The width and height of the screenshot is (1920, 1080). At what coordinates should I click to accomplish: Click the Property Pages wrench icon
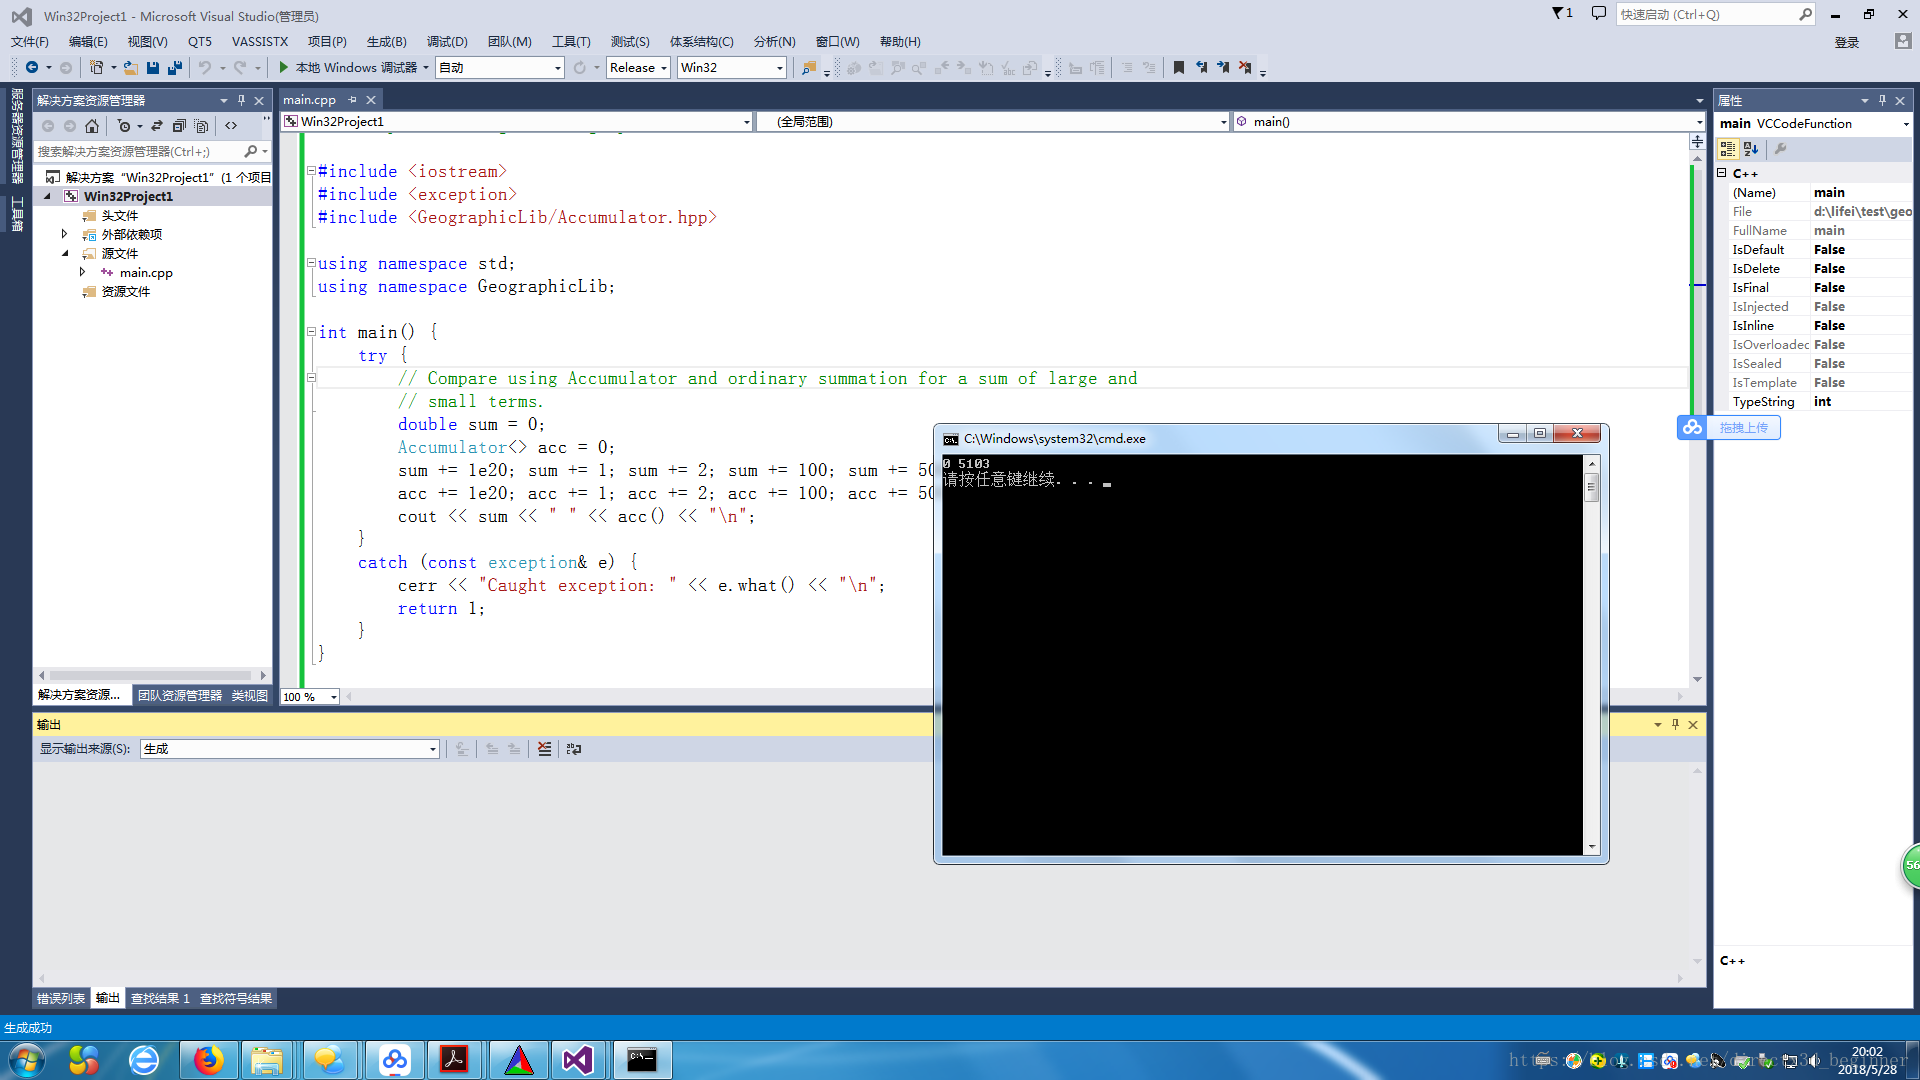1780,149
